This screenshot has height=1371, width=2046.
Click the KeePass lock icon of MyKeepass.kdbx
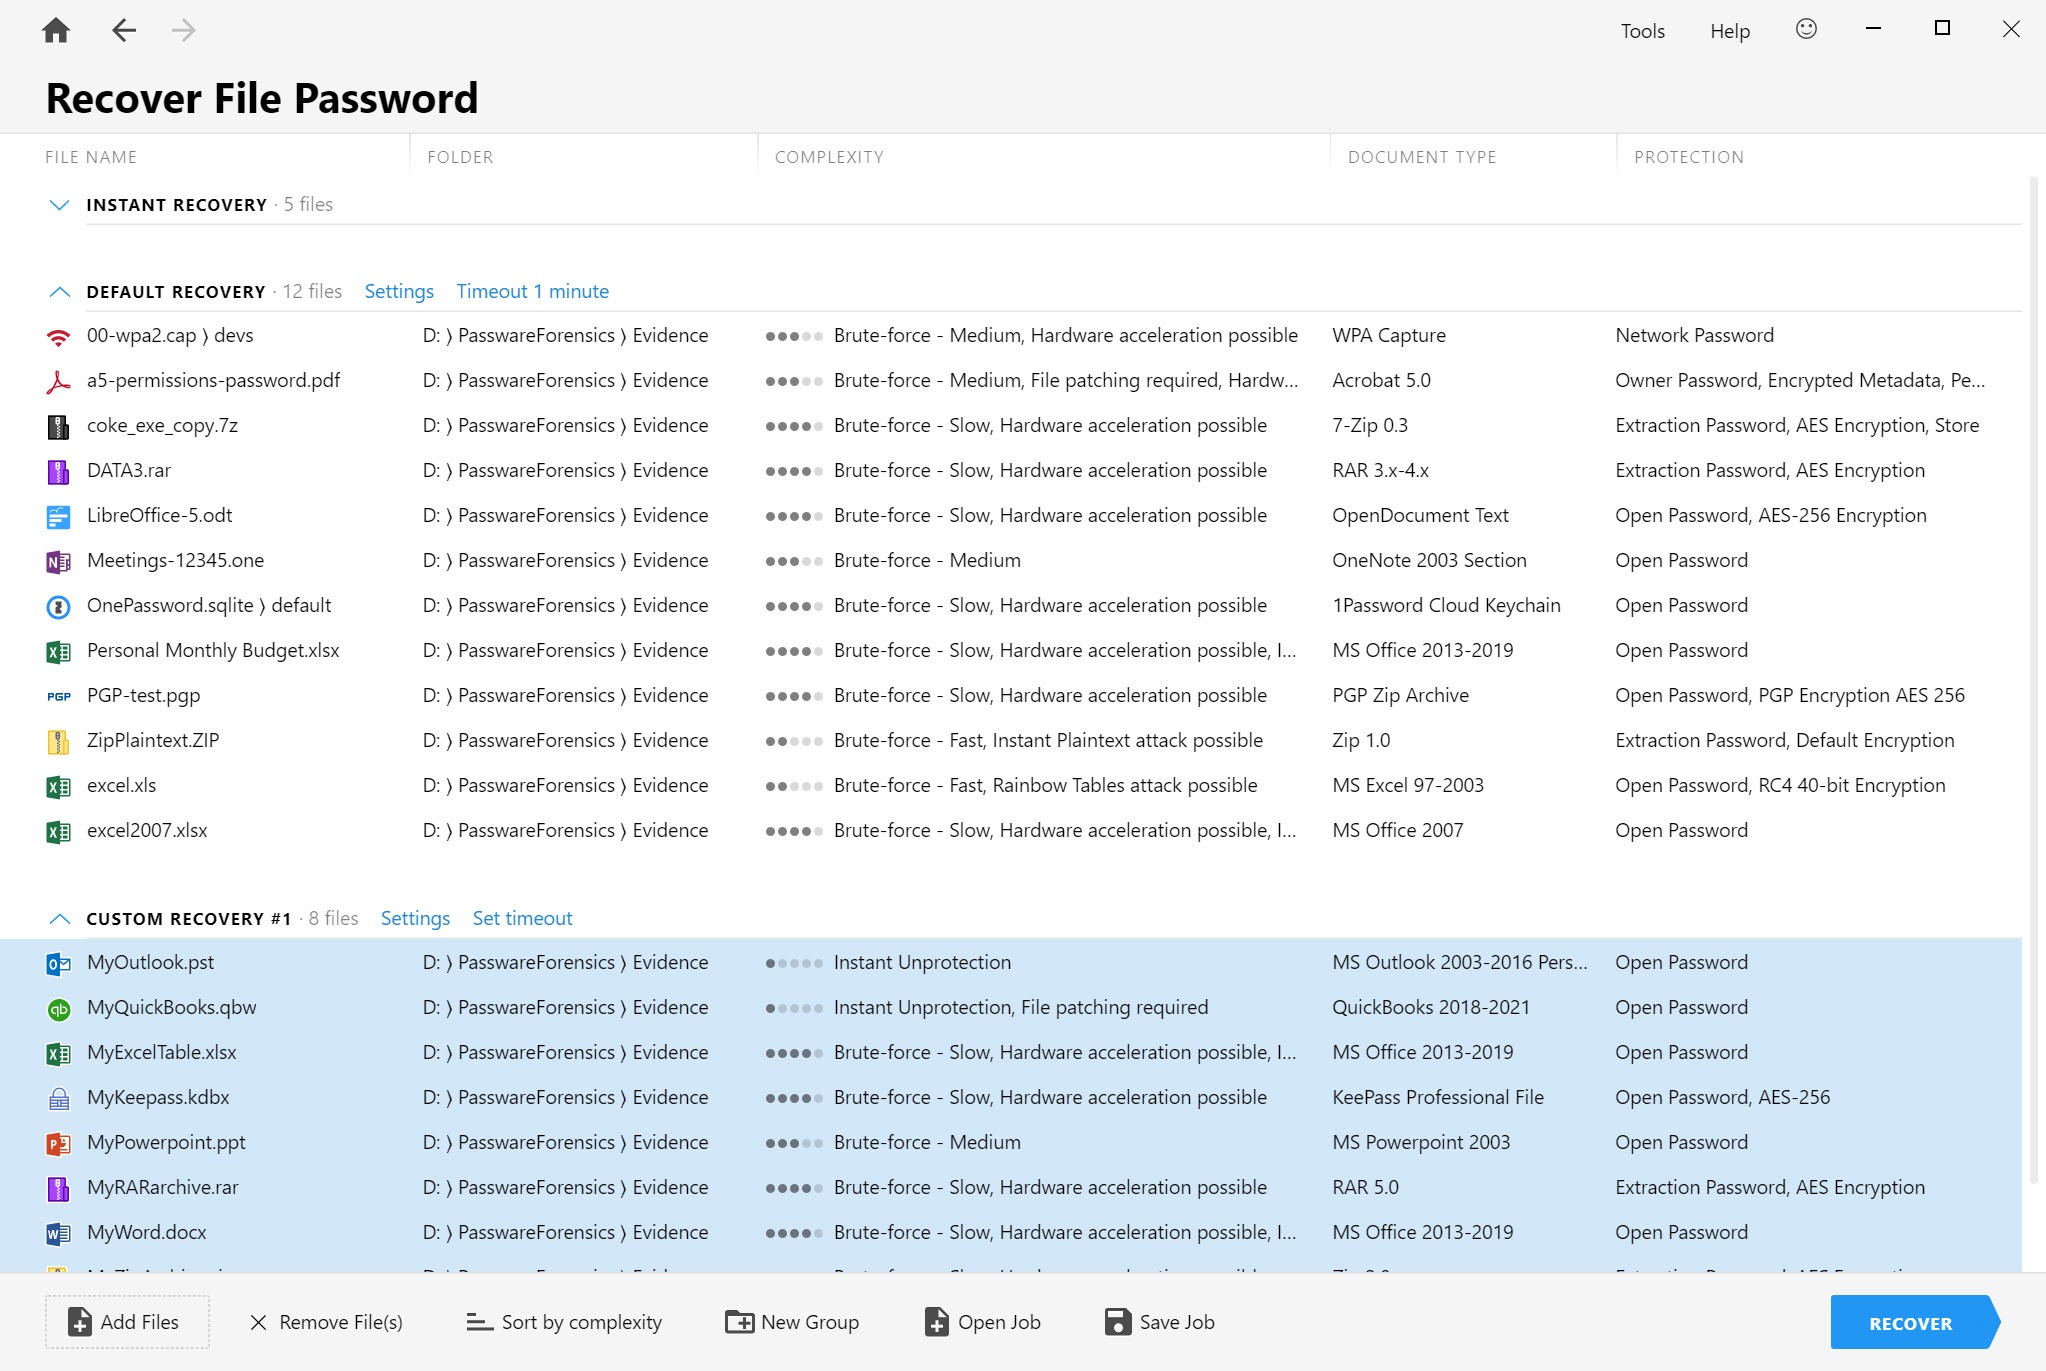click(x=59, y=1099)
